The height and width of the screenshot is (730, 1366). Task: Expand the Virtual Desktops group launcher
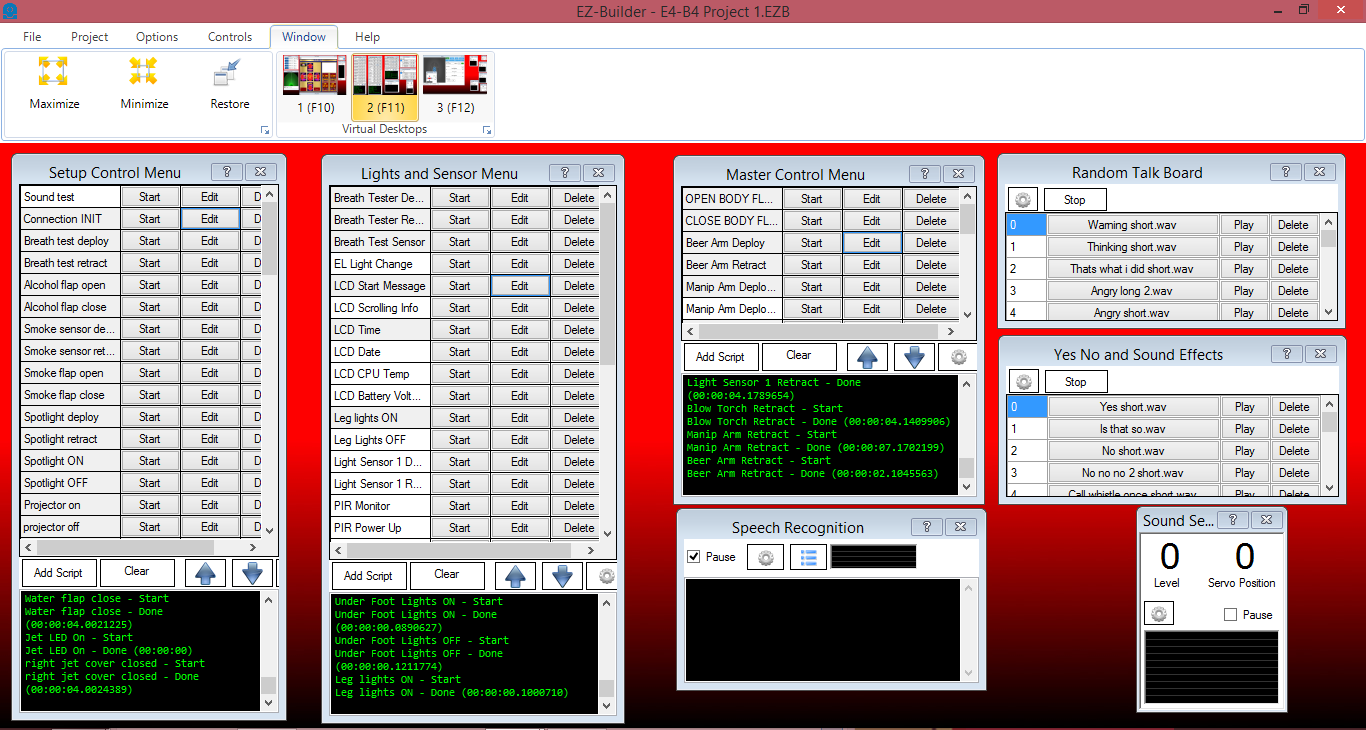(487, 131)
